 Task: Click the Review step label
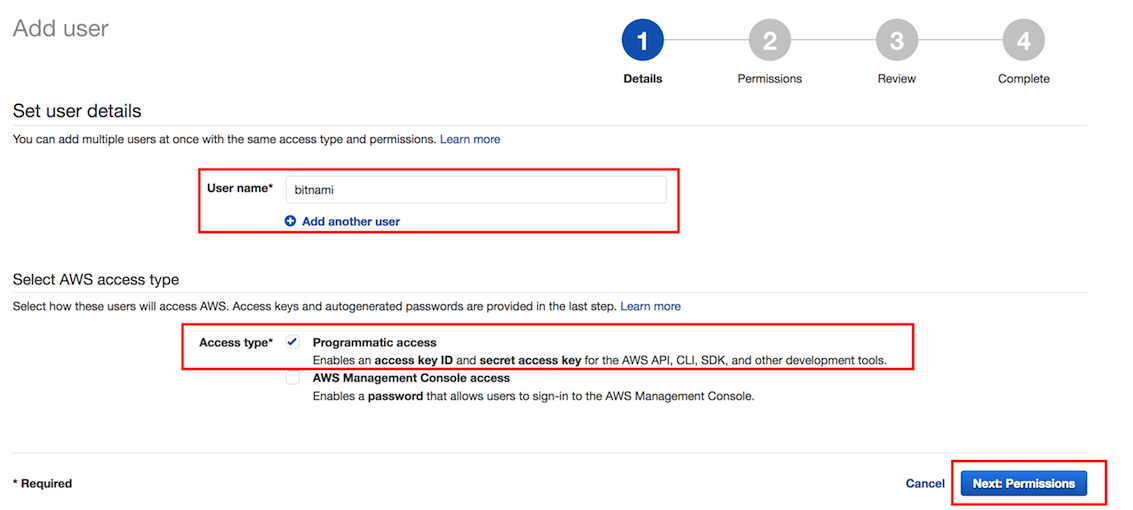point(897,79)
